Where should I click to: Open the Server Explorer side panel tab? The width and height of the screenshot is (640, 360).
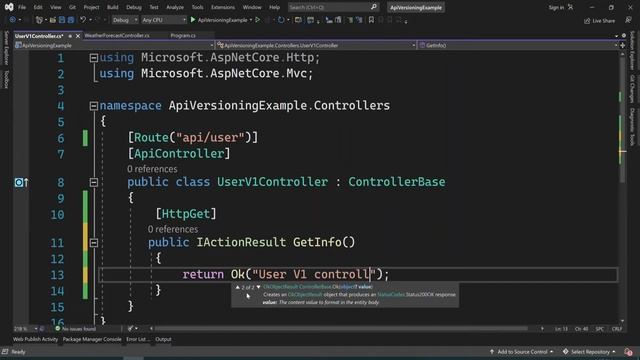tap(6, 48)
